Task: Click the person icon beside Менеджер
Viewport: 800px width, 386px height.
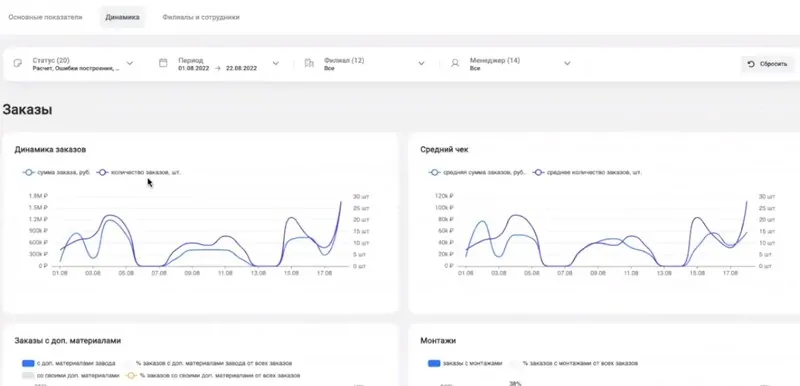Action: click(455, 63)
